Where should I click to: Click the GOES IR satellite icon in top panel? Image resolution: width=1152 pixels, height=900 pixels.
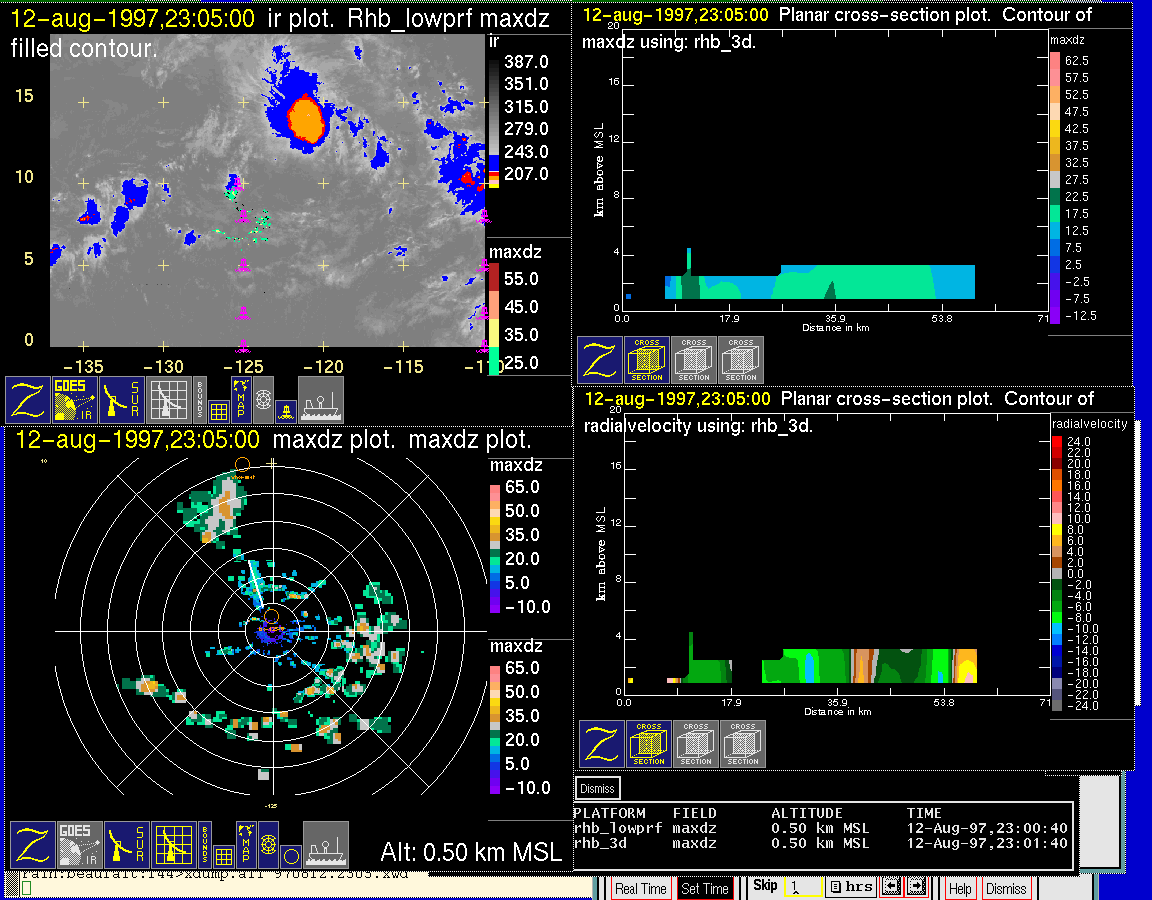76,400
